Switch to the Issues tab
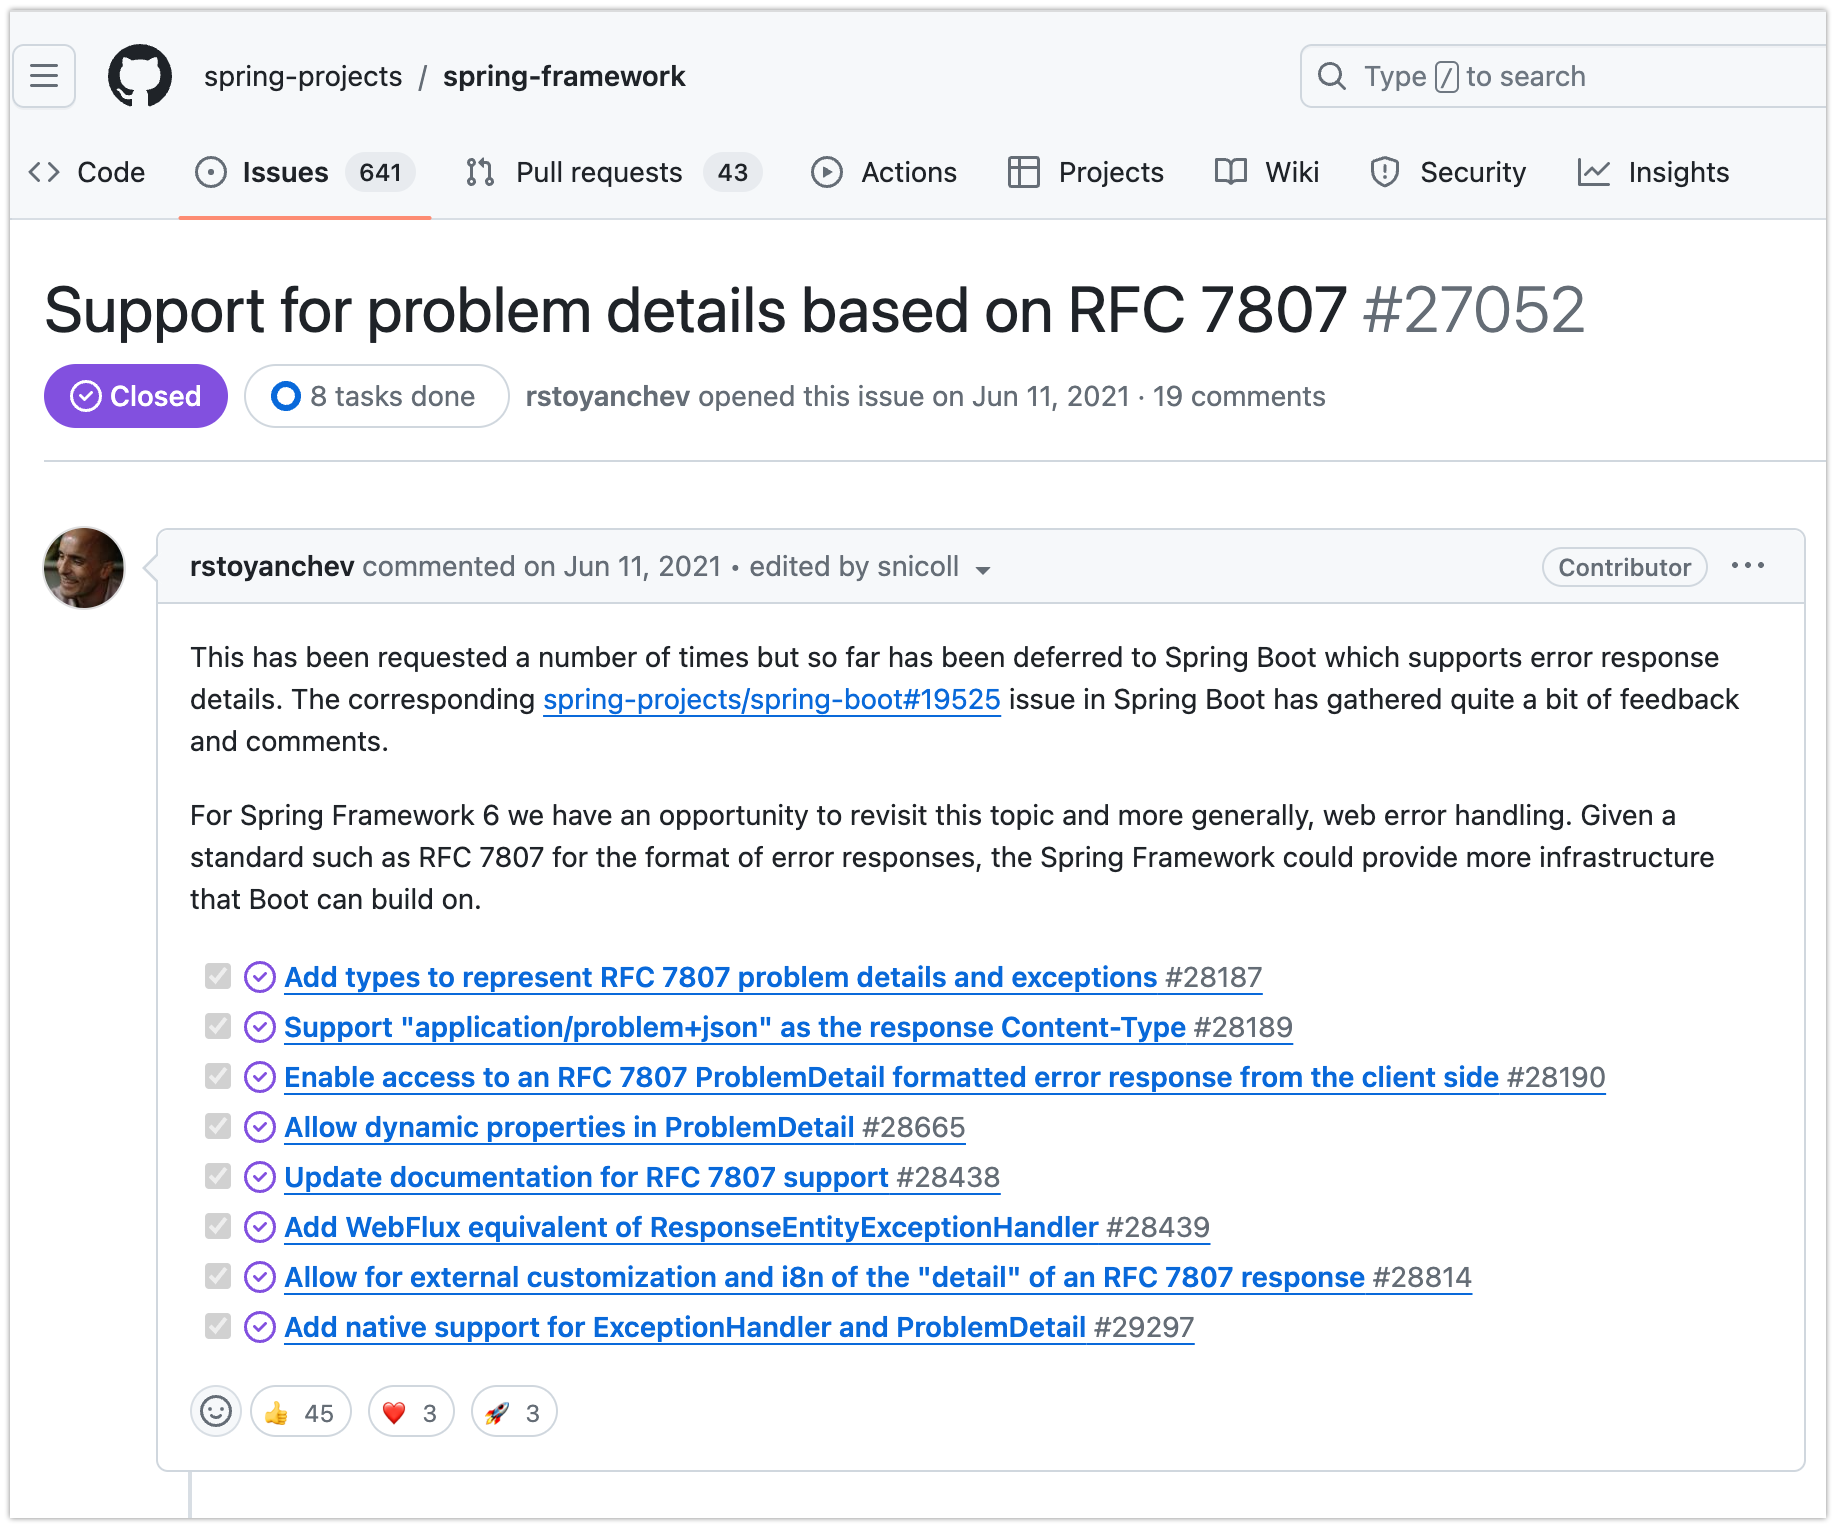Image resolution: width=1836 pixels, height=1528 pixels. tap(304, 172)
